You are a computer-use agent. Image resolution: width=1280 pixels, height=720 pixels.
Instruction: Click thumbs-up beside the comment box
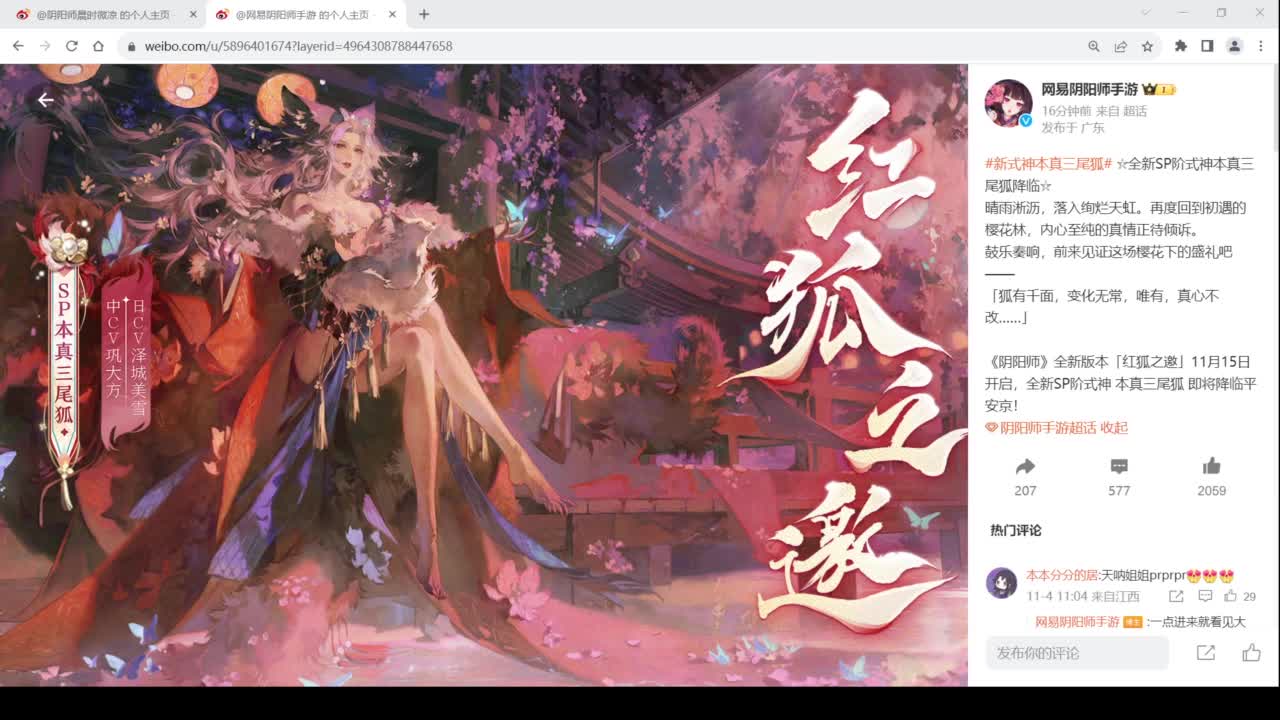click(1251, 653)
